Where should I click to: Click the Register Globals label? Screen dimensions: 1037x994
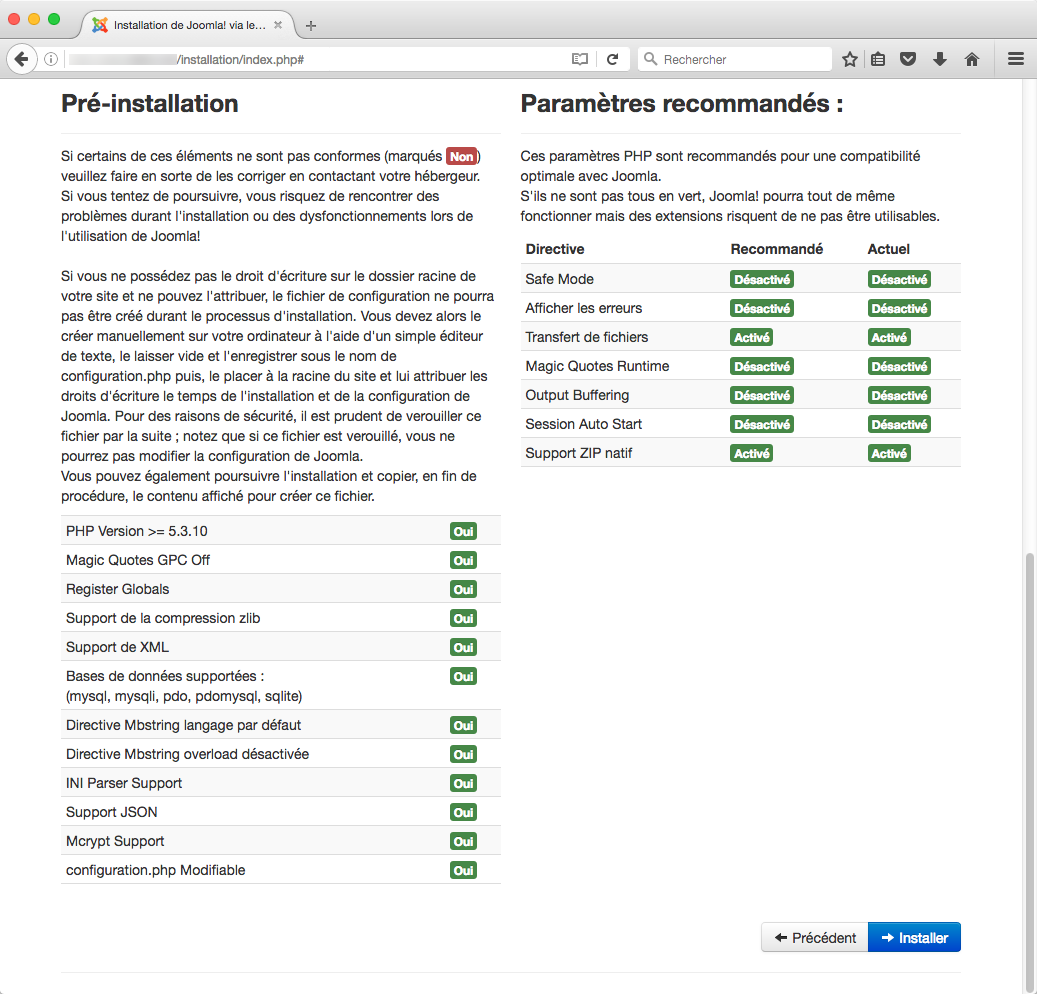[x=118, y=589]
